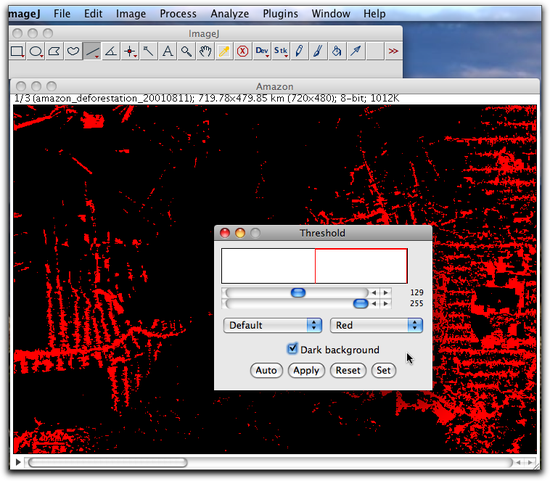Click the maximum threshold slider thumb

(361, 304)
